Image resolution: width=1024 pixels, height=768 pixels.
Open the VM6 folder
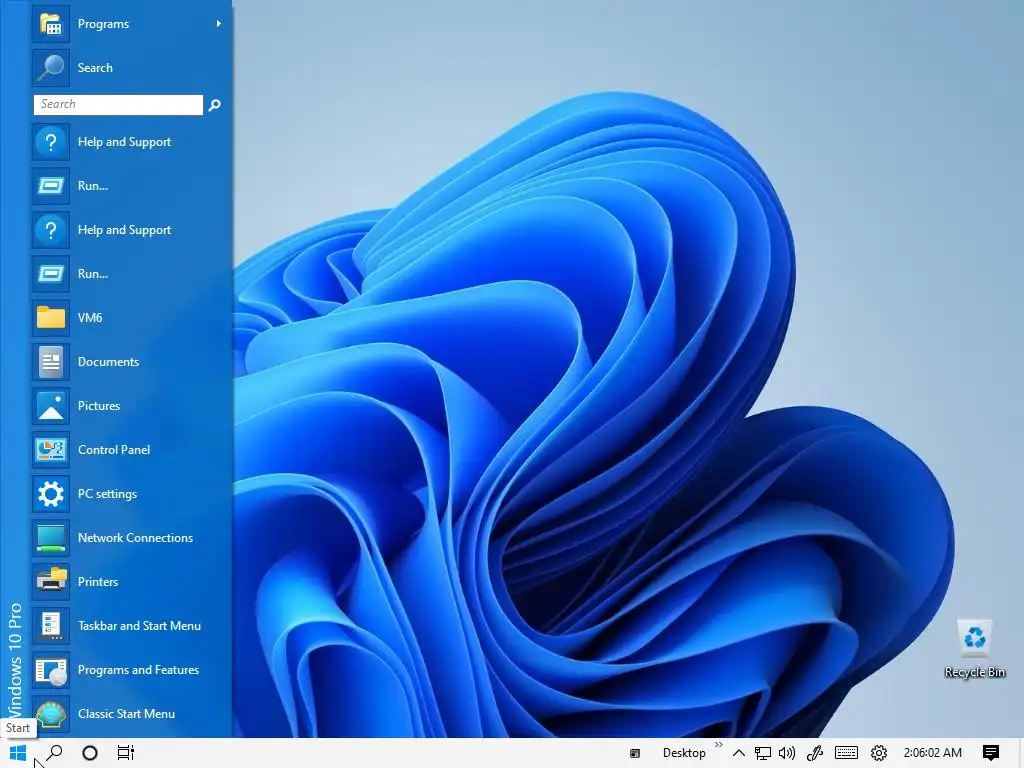pyautogui.click(x=131, y=317)
